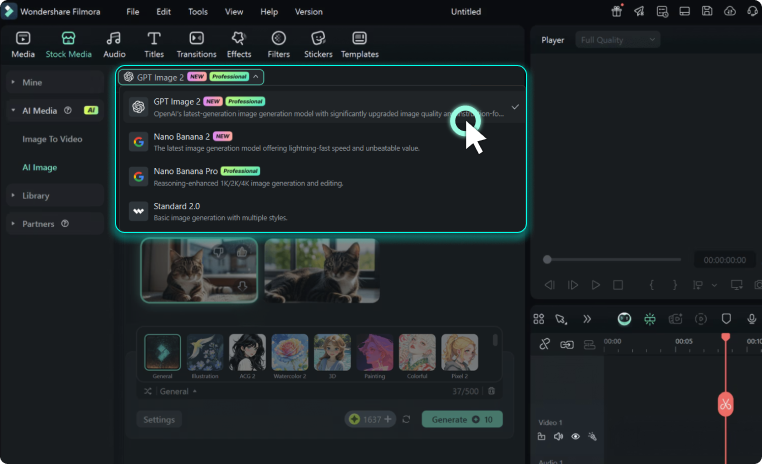Select the second cat image thumbnail
Screen dimensions: 762x464
click(x=322, y=271)
